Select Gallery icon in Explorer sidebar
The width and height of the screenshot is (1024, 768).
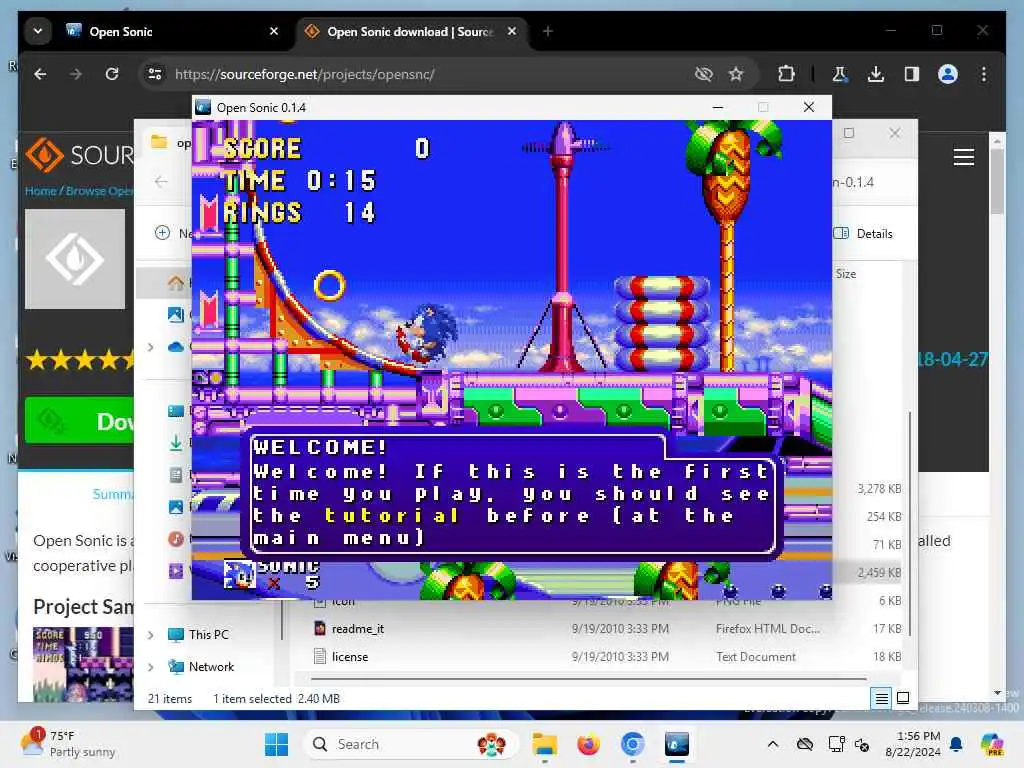176,314
